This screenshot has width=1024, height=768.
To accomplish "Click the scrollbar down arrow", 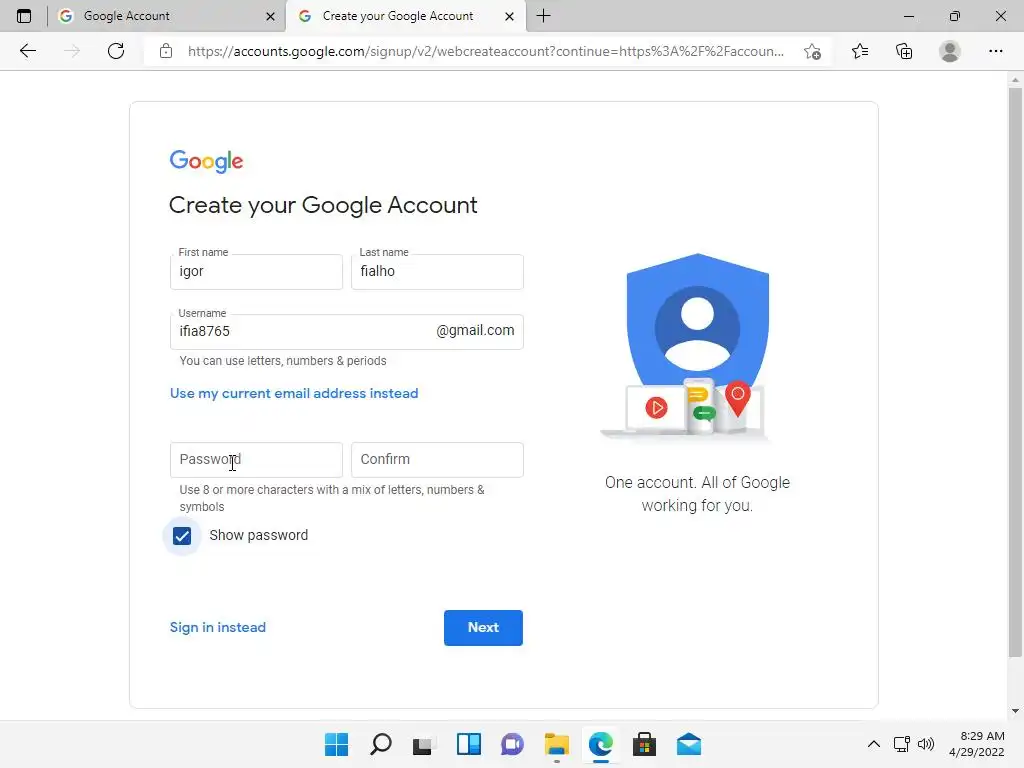I will pos(1015,711).
